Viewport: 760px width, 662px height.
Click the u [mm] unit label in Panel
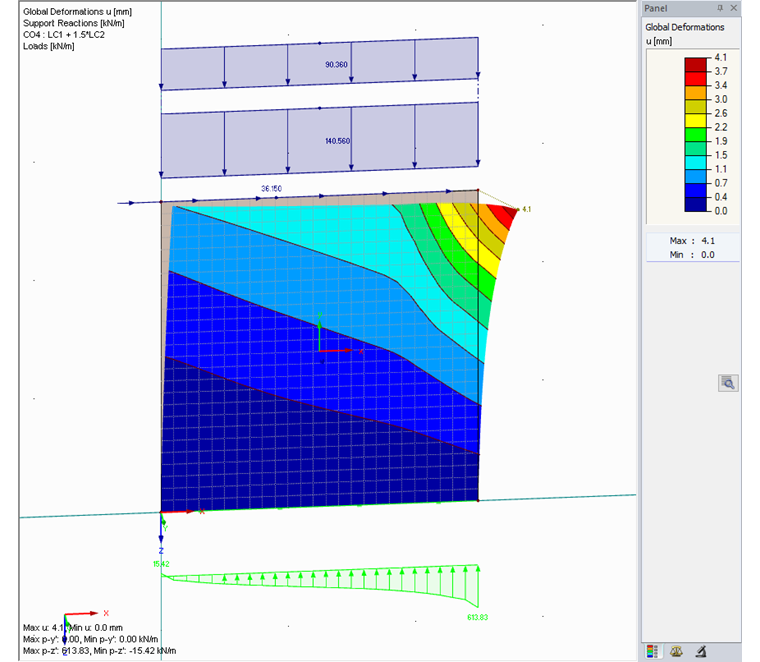click(659, 41)
